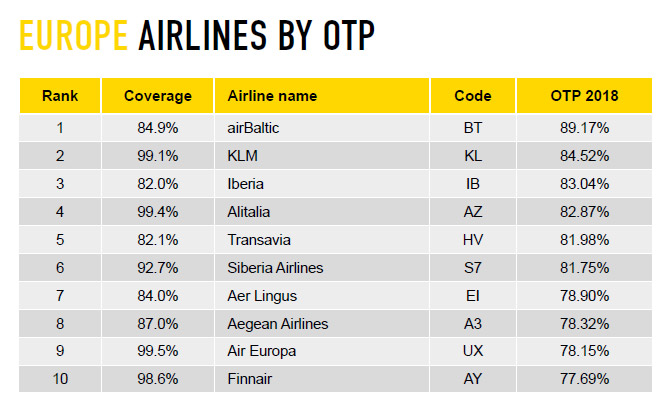Viewport: 662px width, 398px height.
Task: Click the Rank column header
Action: click(60, 96)
